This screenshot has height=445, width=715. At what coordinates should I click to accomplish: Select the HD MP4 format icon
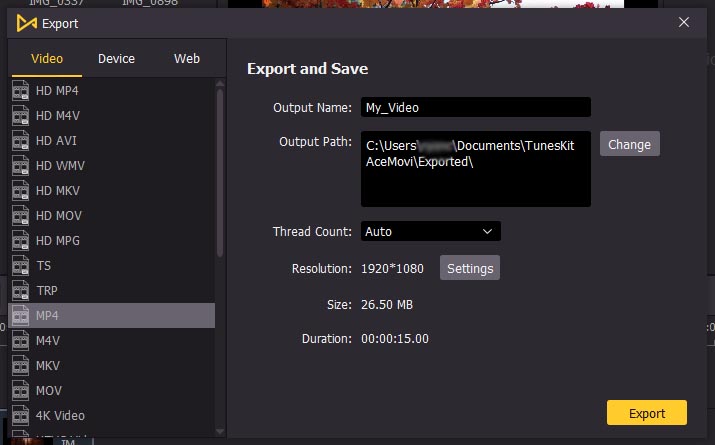(x=21, y=91)
